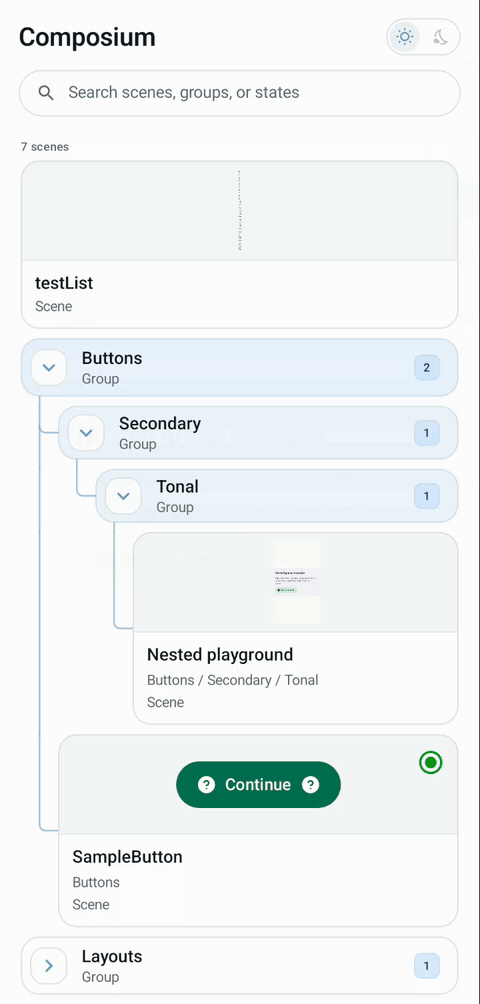
Task: Select the testList scene title
Action: (64, 283)
